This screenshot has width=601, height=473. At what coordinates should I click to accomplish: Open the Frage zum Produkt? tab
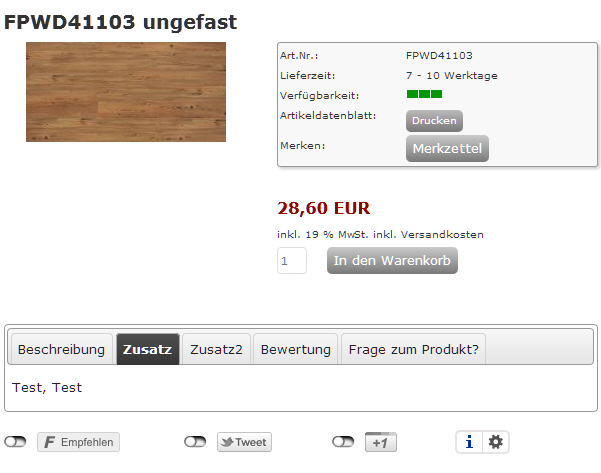(x=413, y=349)
